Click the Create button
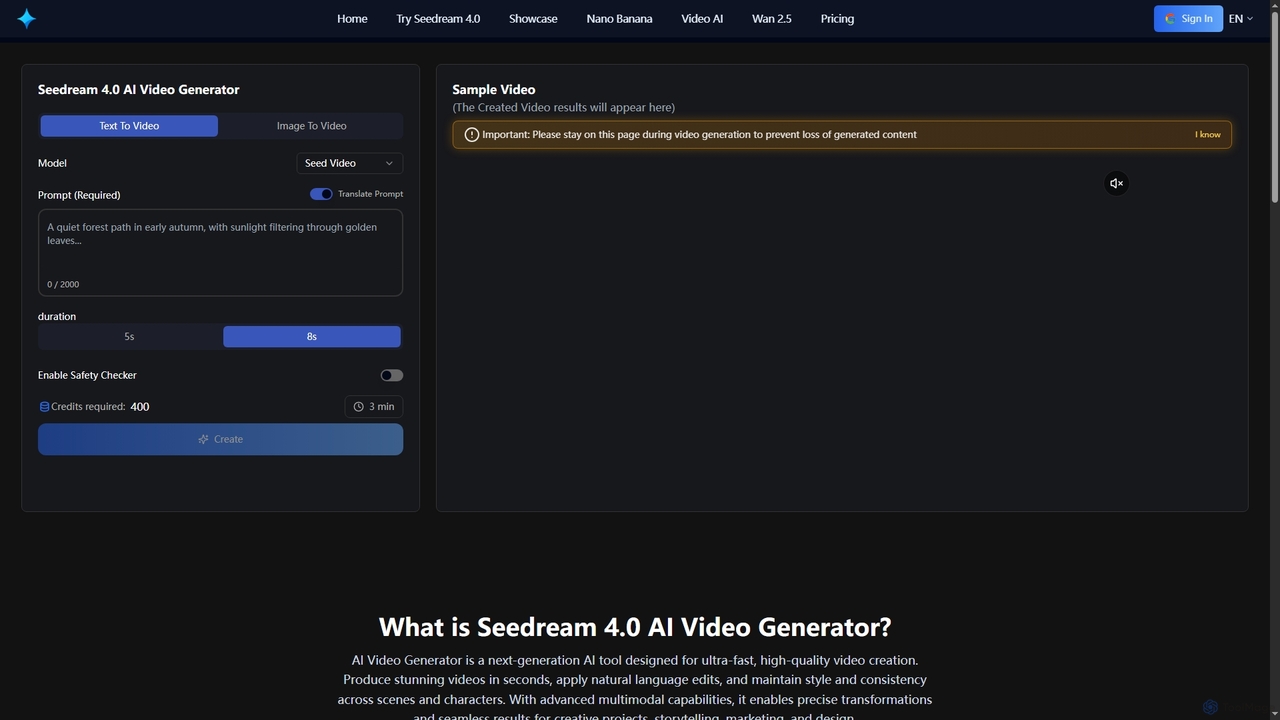Screen dimensions: 1280x720 coord(221,439)
